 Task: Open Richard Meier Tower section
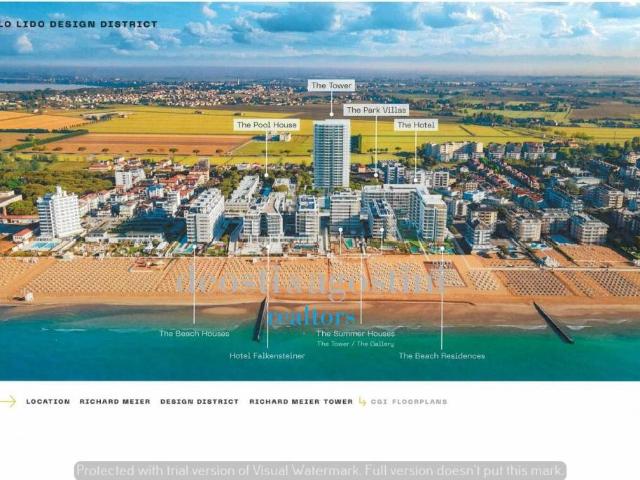click(301, 402)
